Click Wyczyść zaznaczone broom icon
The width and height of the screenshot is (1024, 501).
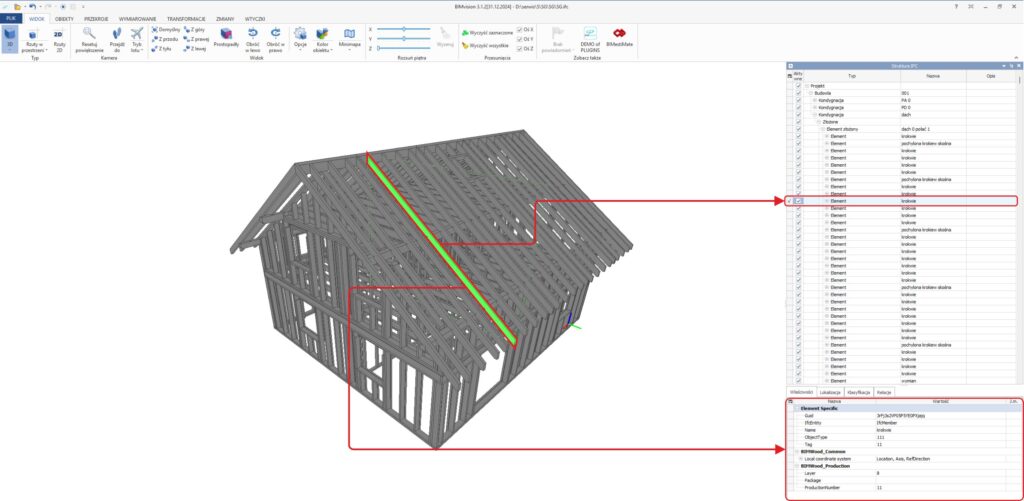point(465,33)
